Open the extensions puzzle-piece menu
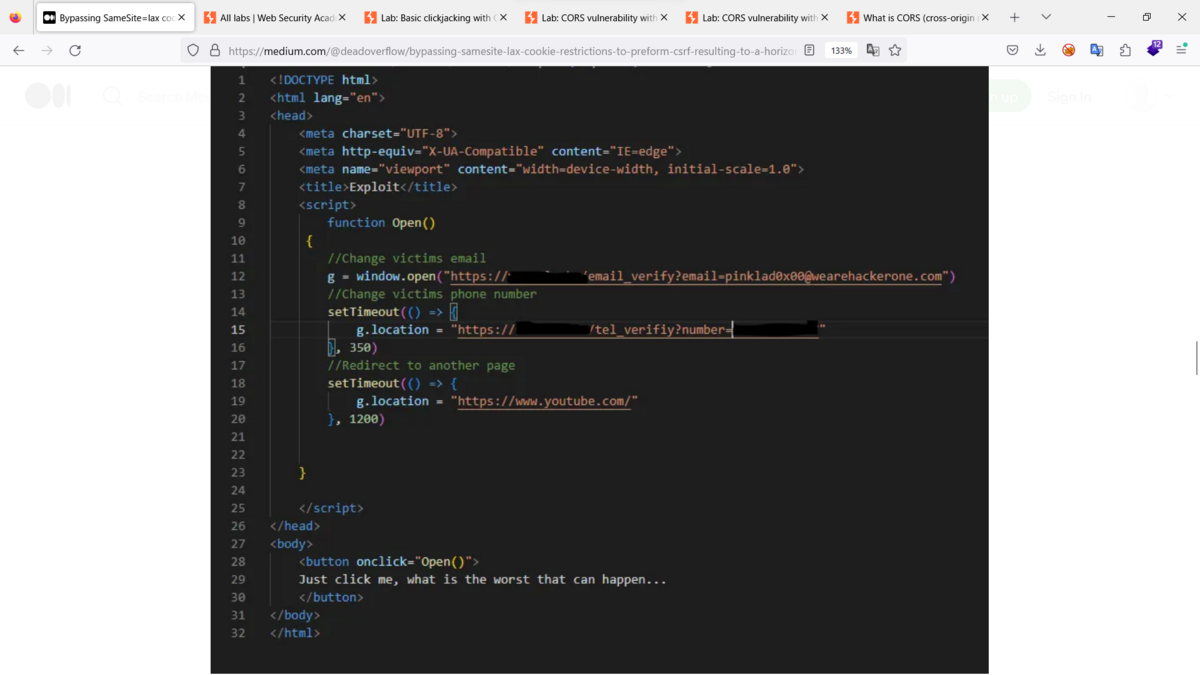 pos(1125,50)
